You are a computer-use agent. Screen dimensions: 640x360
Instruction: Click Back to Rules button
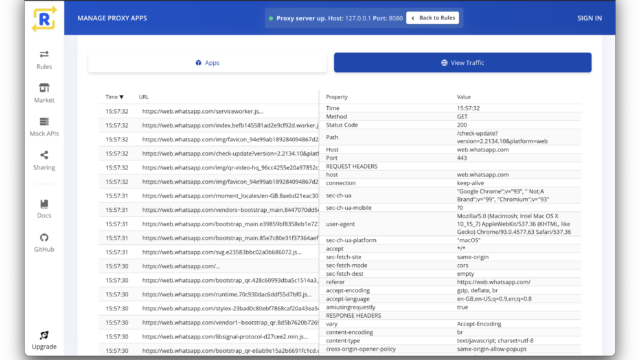pos(433,18)
